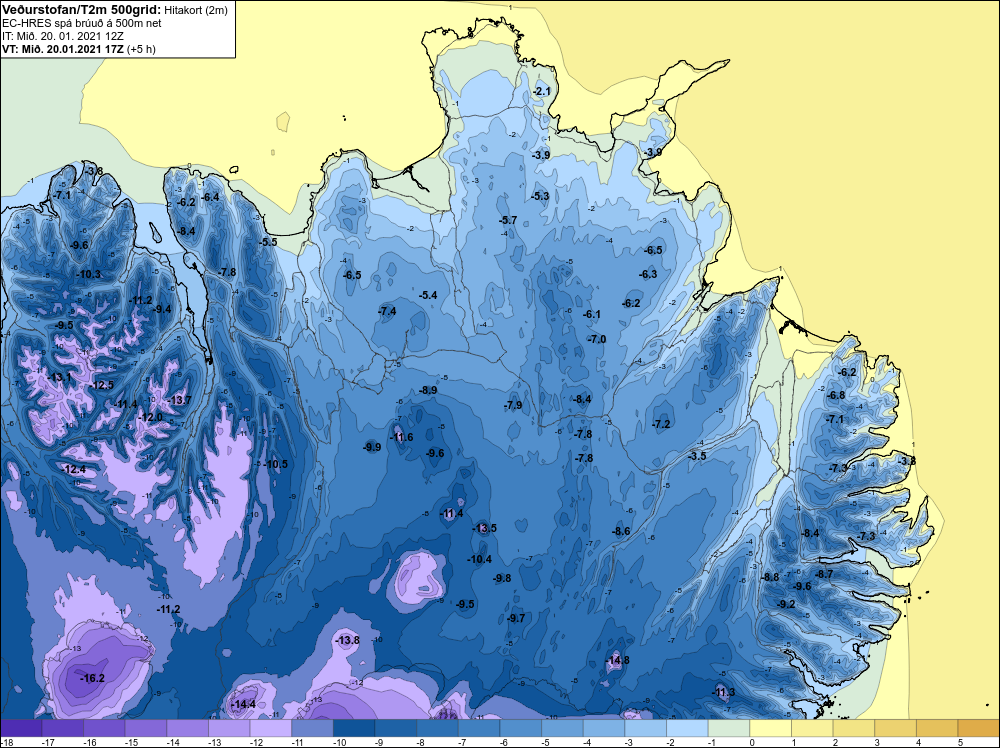Select the -11.3 temperature value

[724, 692]
